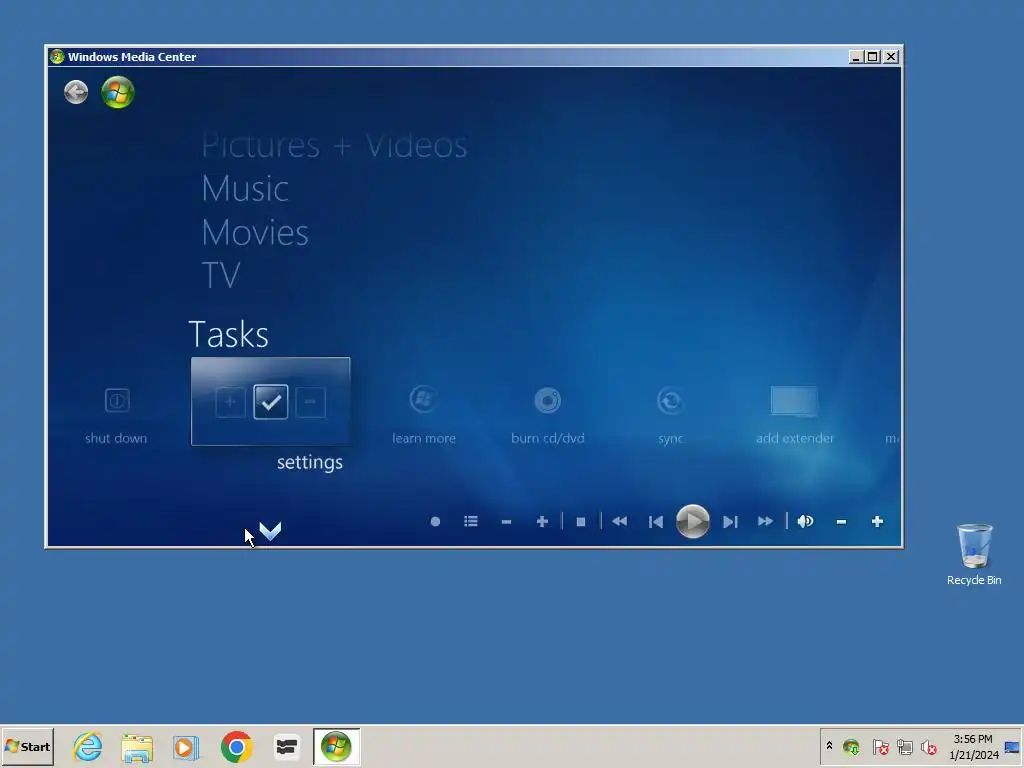Open the burn cd/dvd task

pos(548,415)
